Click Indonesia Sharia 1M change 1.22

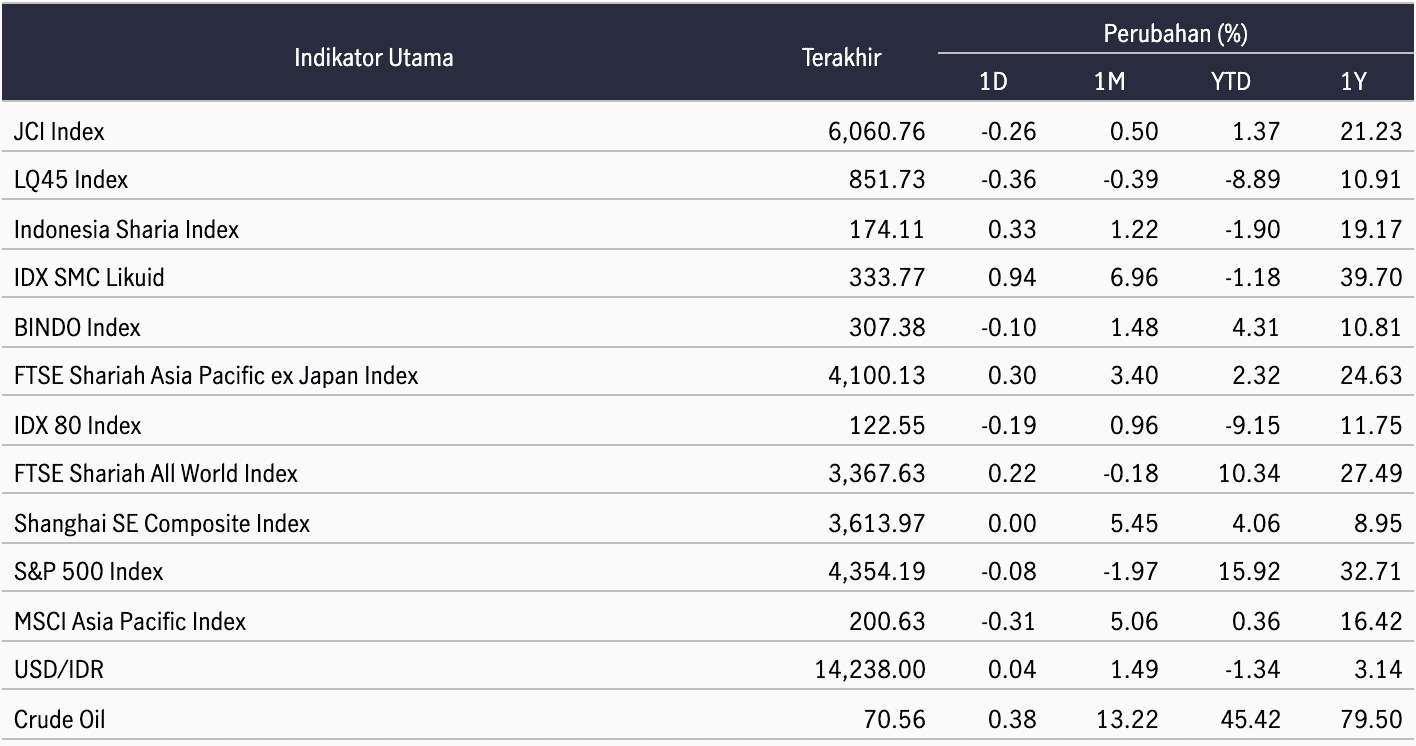pos(1134,229)
